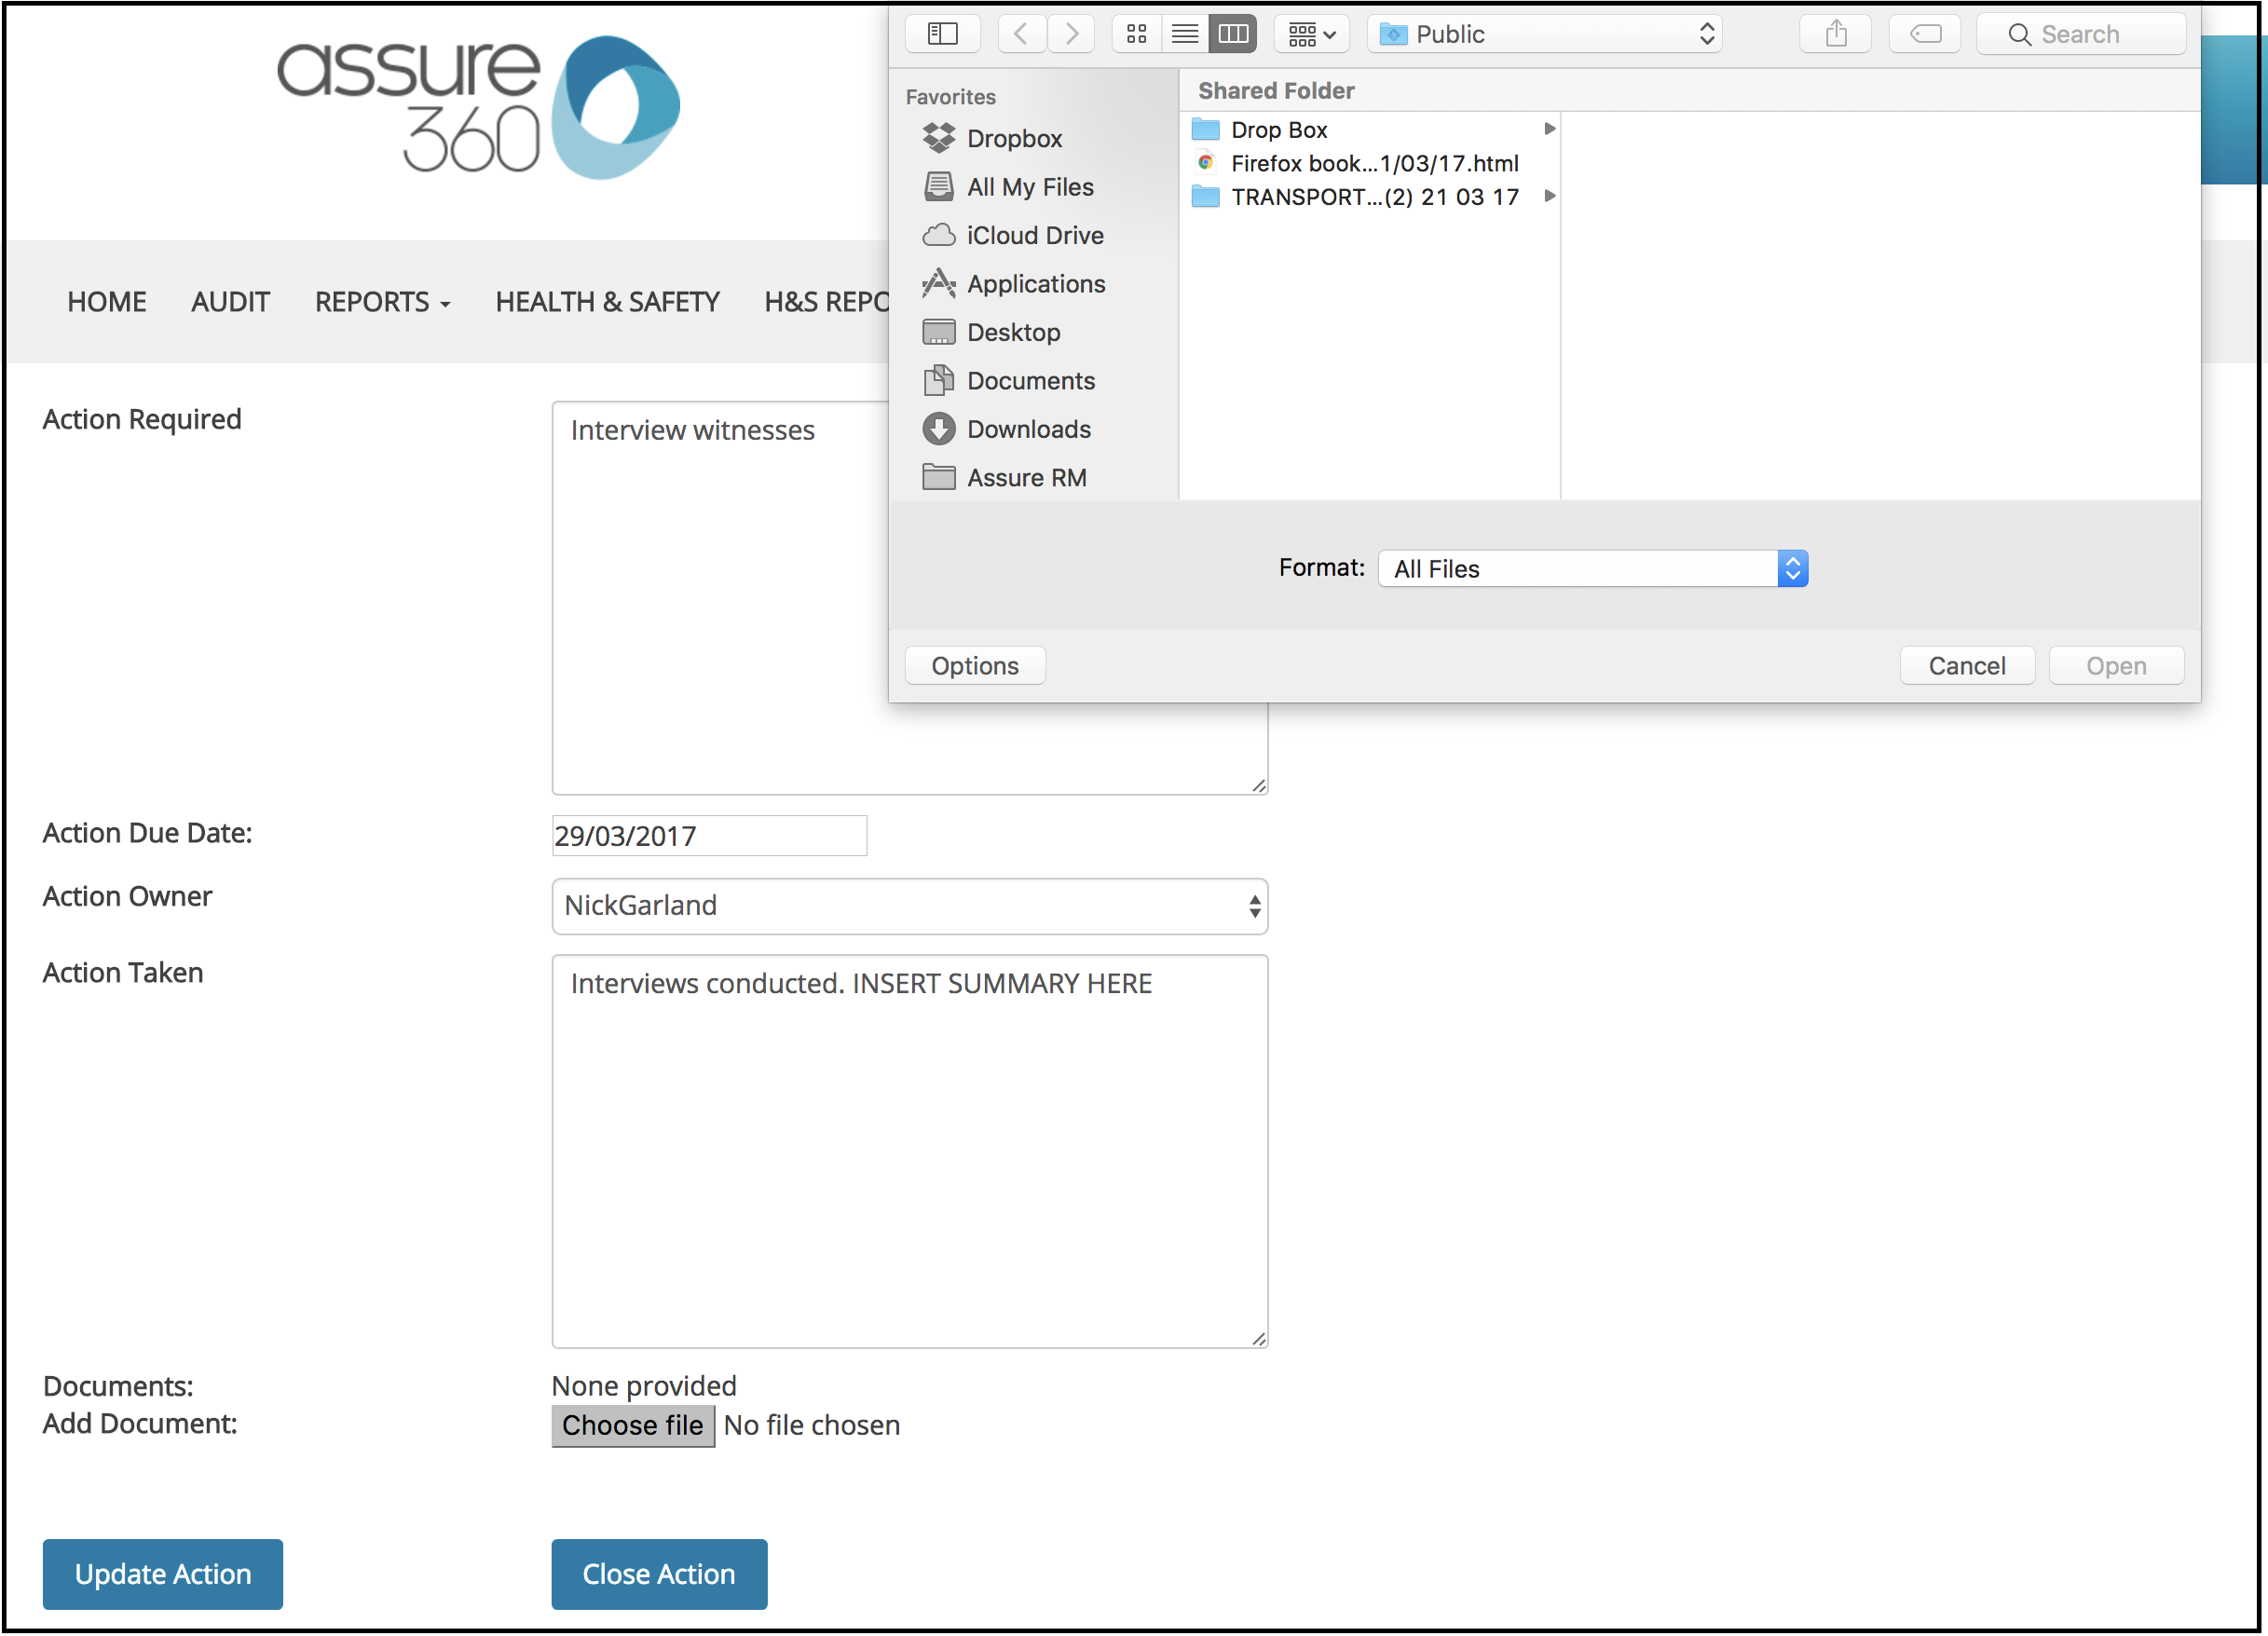Click the Action Due Date field

[709, 836]
